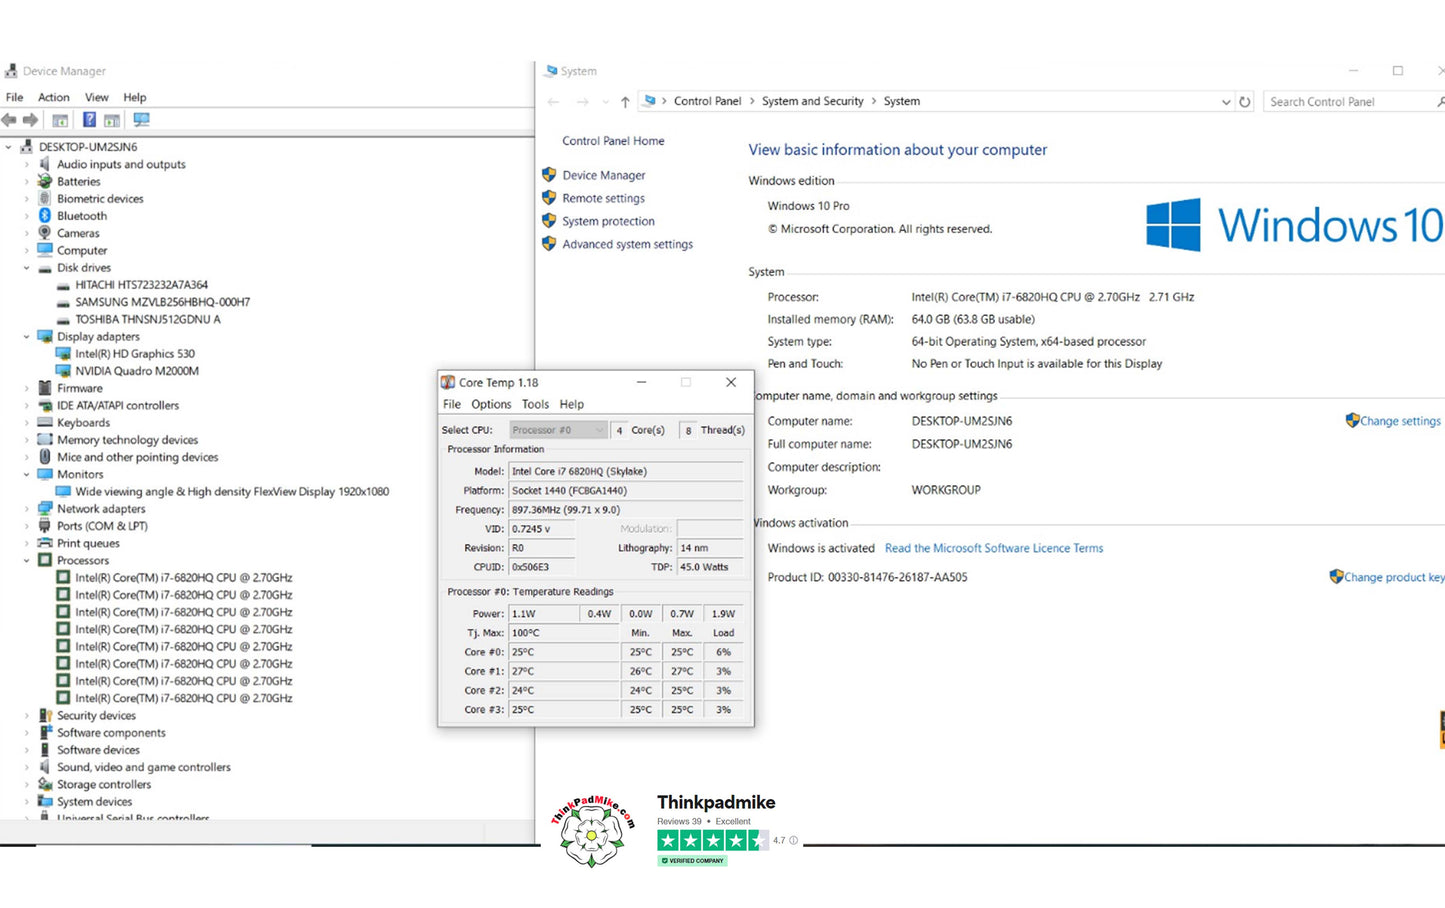Select the Intel(R) HD Graphics 530 device
Image resolution: width=1445 pixels, height=908 pixels.
(x=135, y=354)
